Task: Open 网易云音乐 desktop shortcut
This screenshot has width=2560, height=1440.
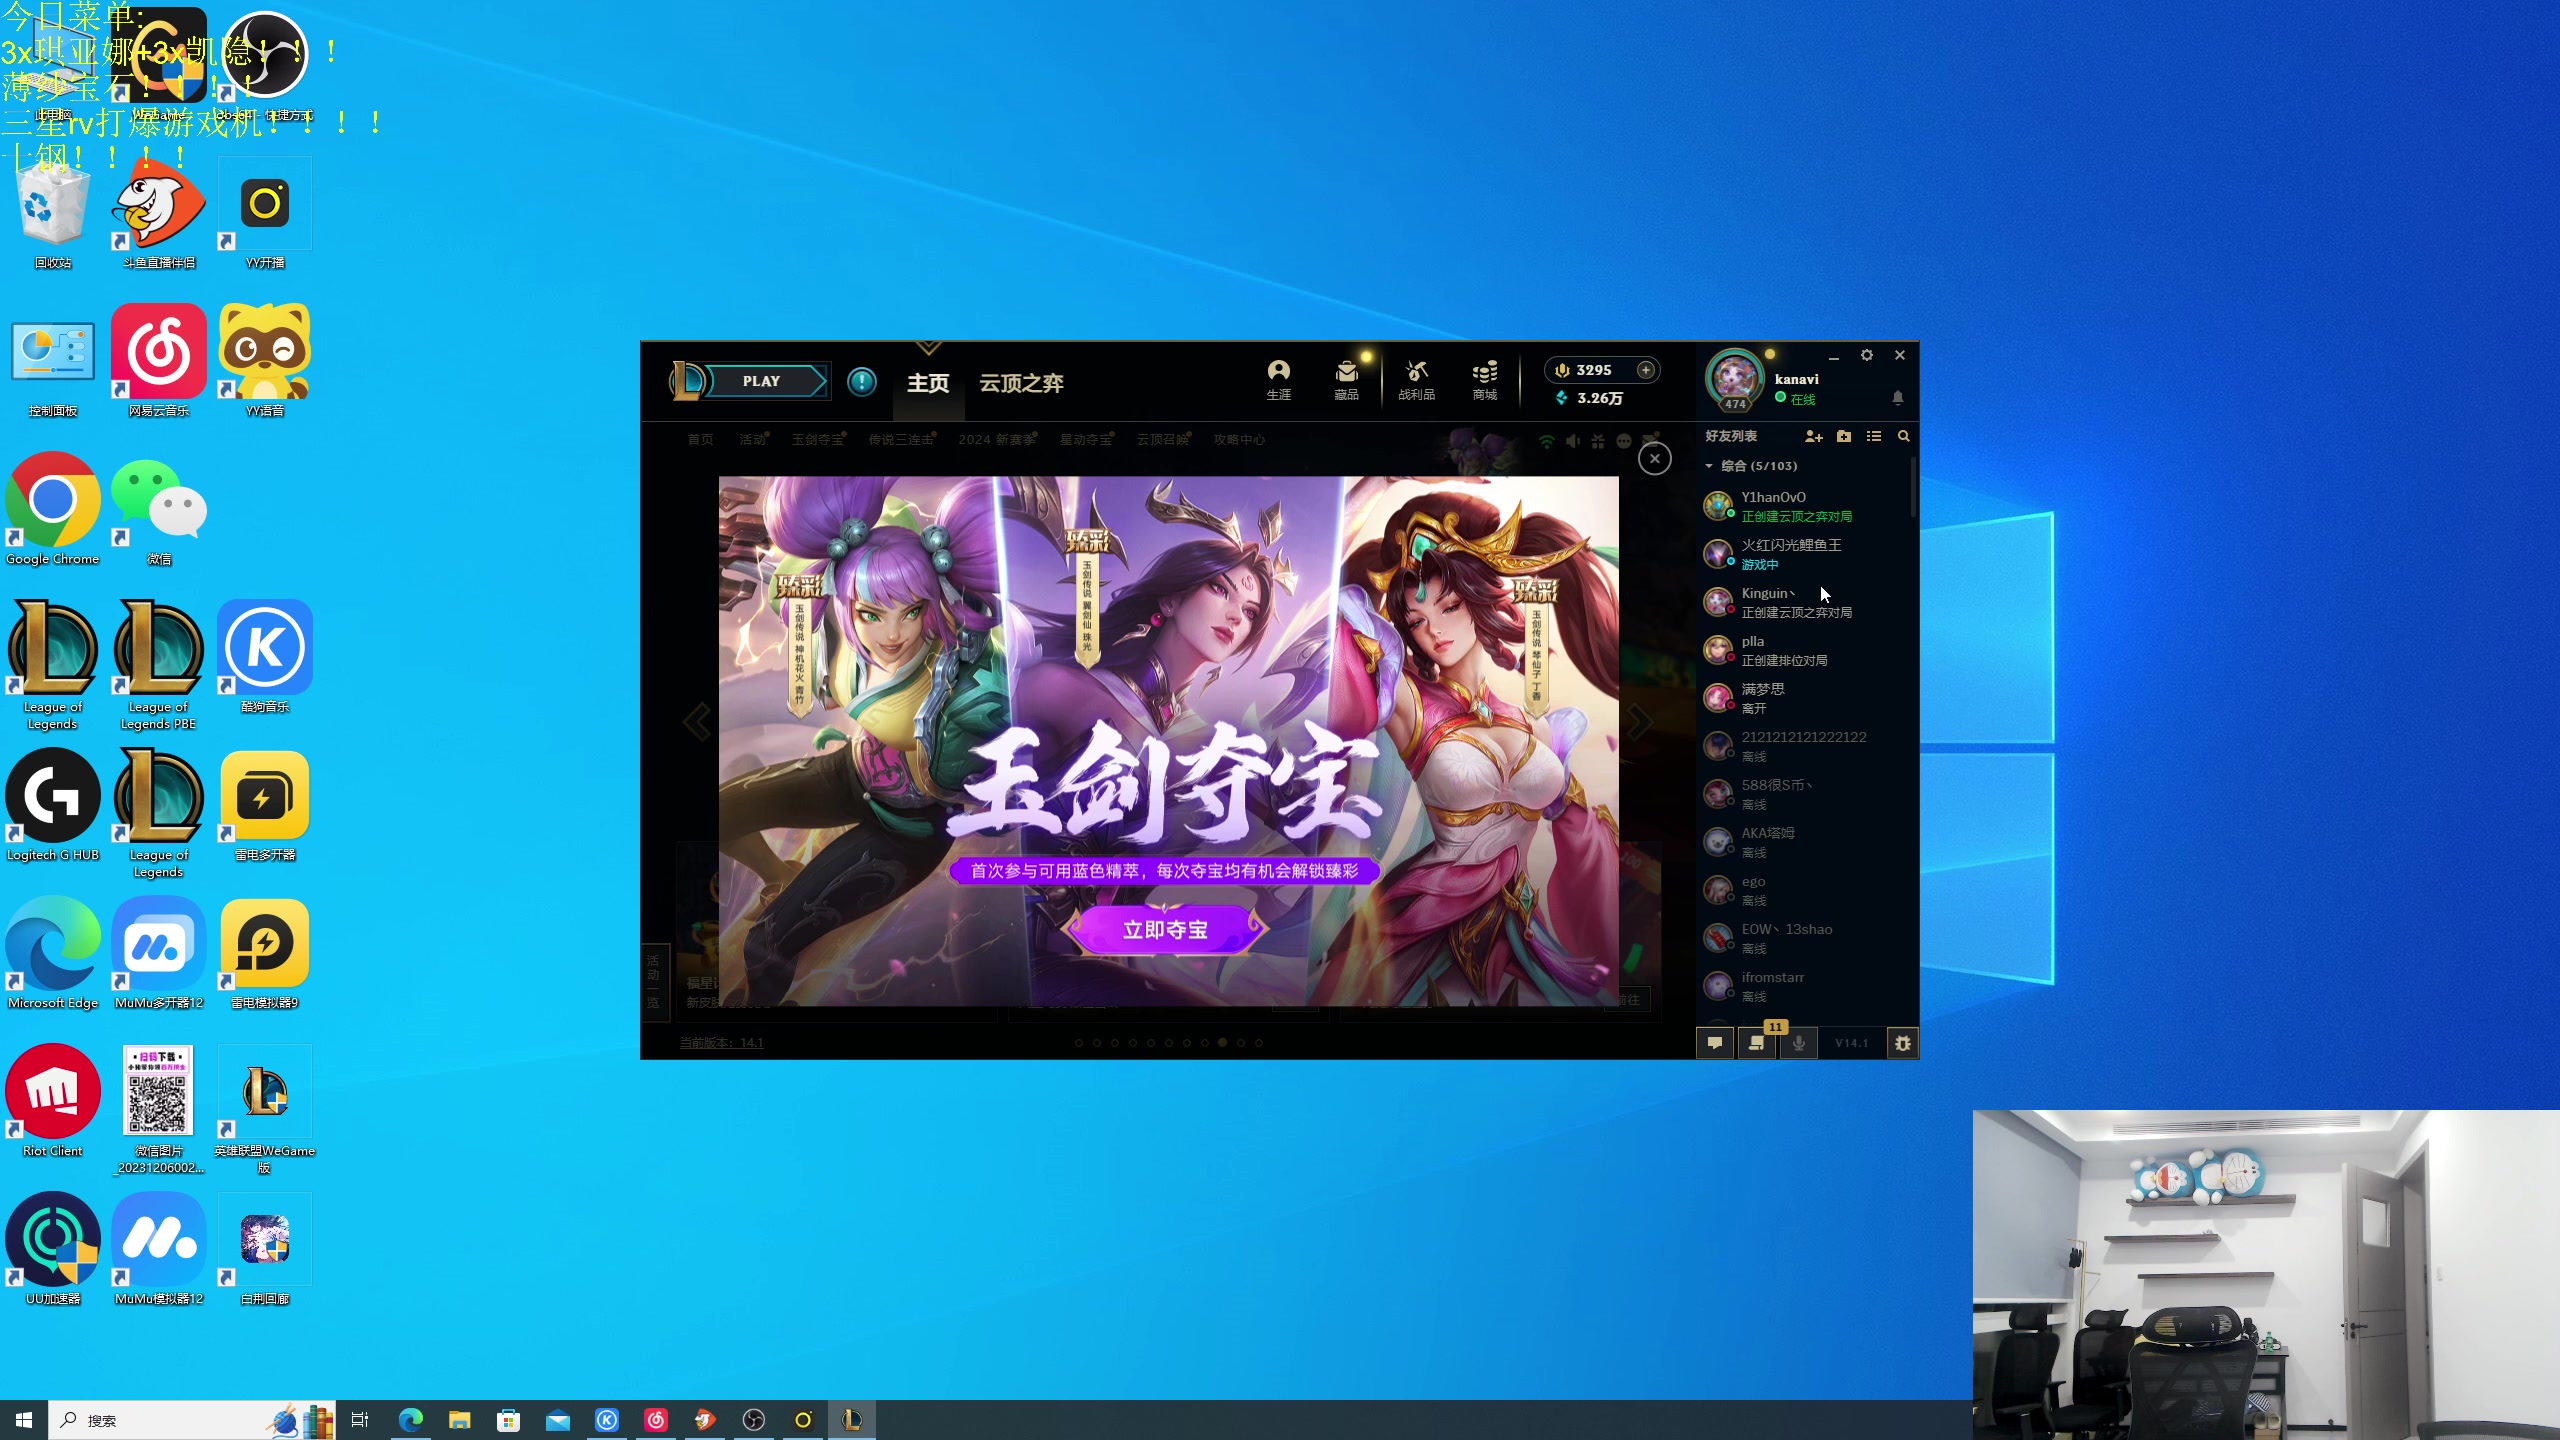Action: 159,362
